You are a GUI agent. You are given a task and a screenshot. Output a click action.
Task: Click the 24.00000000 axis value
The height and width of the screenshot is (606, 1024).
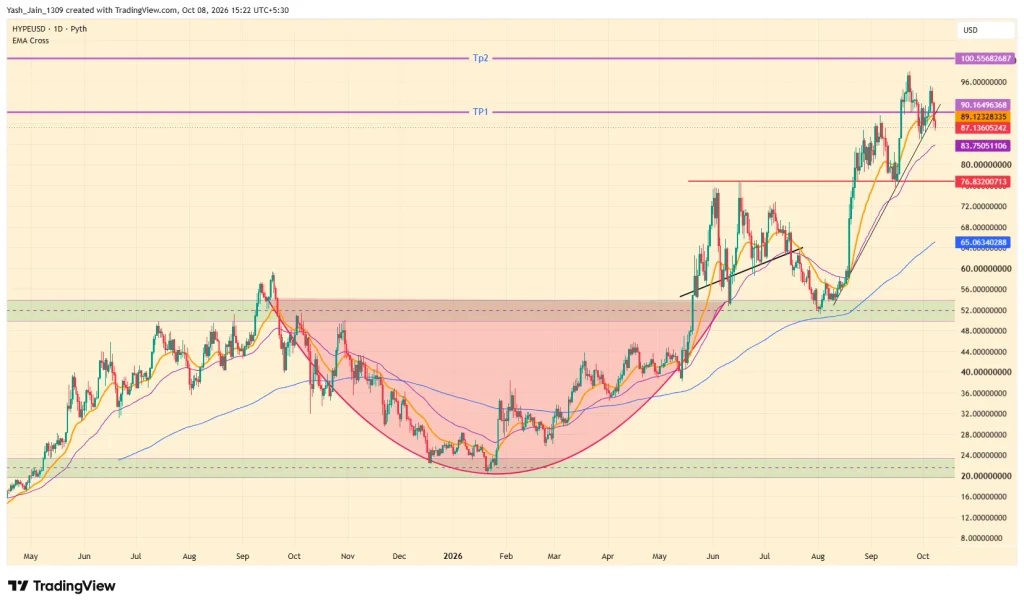[x=985, y=455]
